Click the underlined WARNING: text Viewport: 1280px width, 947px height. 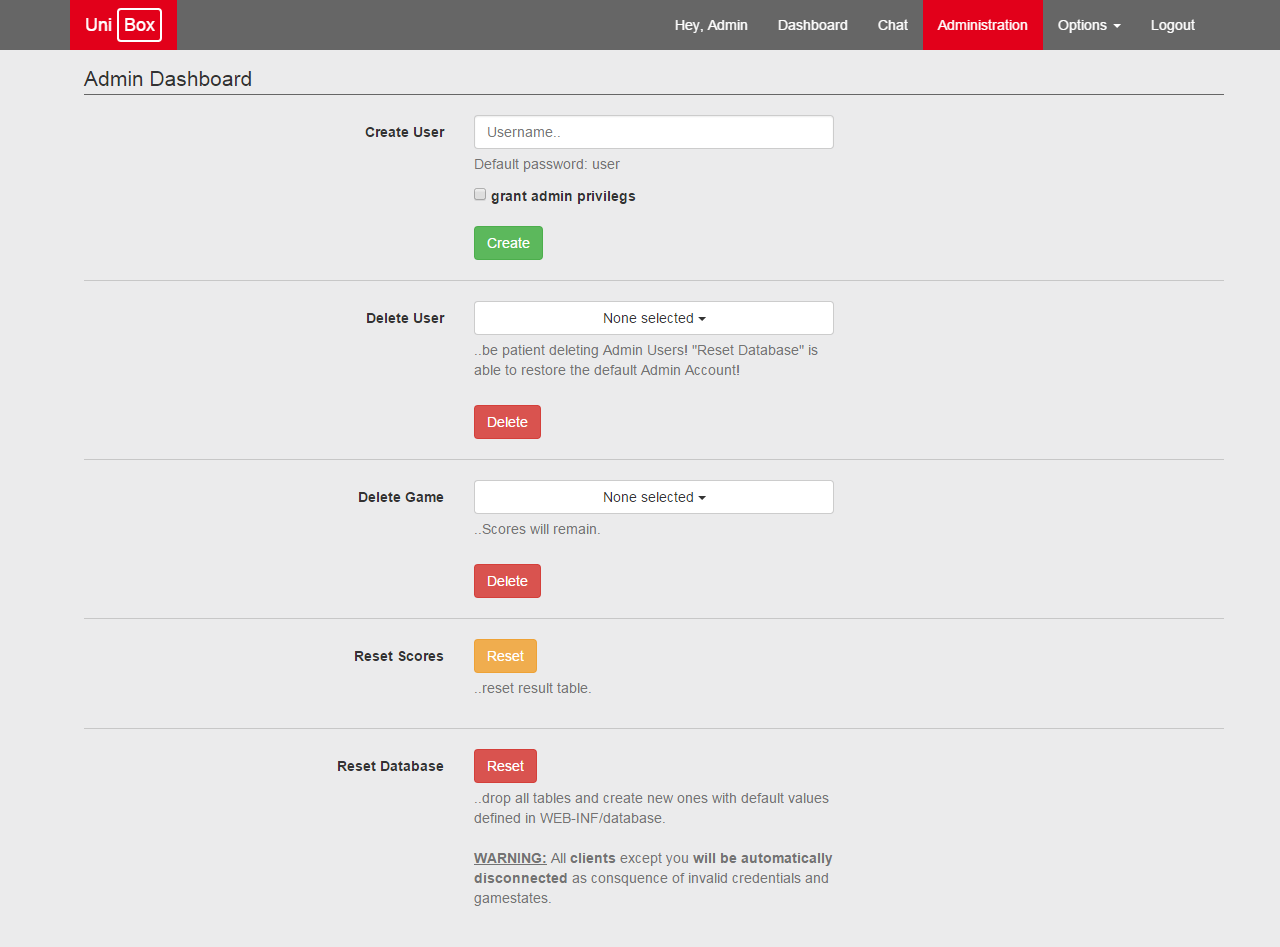pyautogui.click(x=510, y=858)
